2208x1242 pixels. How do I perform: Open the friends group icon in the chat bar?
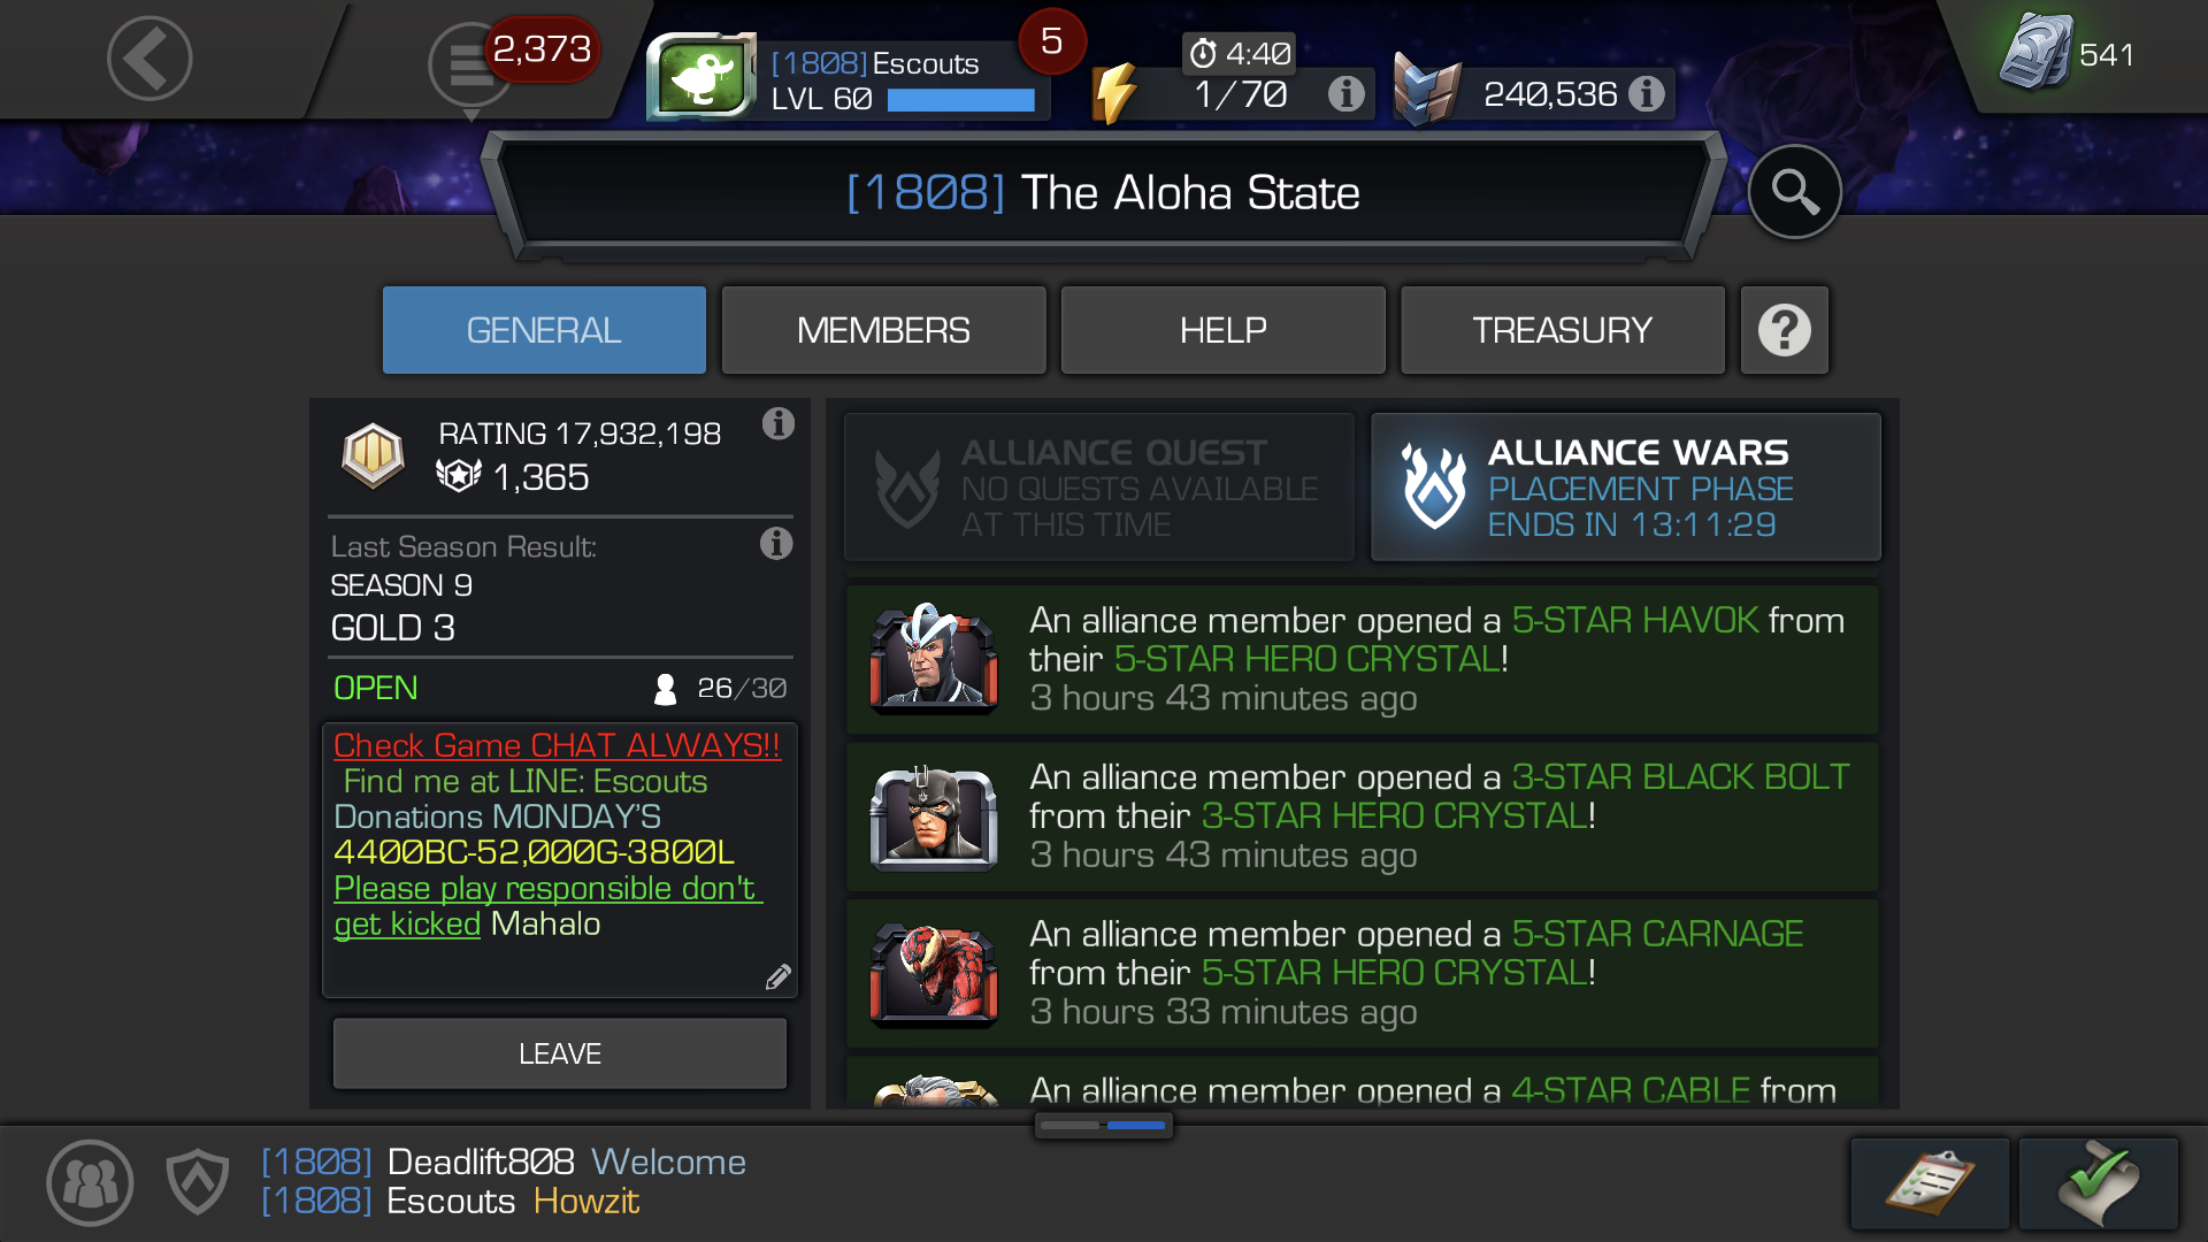(90, 1183)
